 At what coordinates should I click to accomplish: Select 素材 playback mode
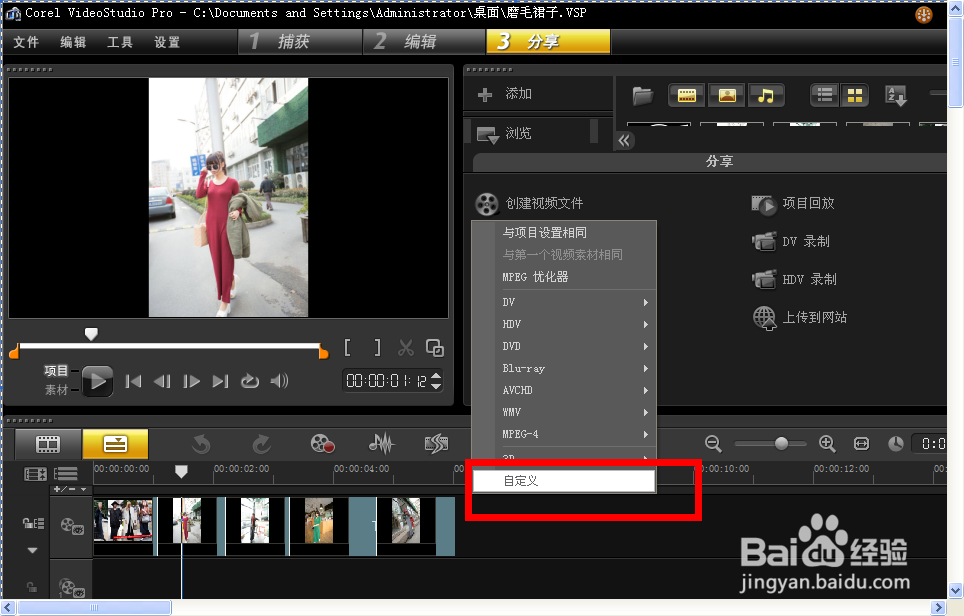click(x=55, y=390)
